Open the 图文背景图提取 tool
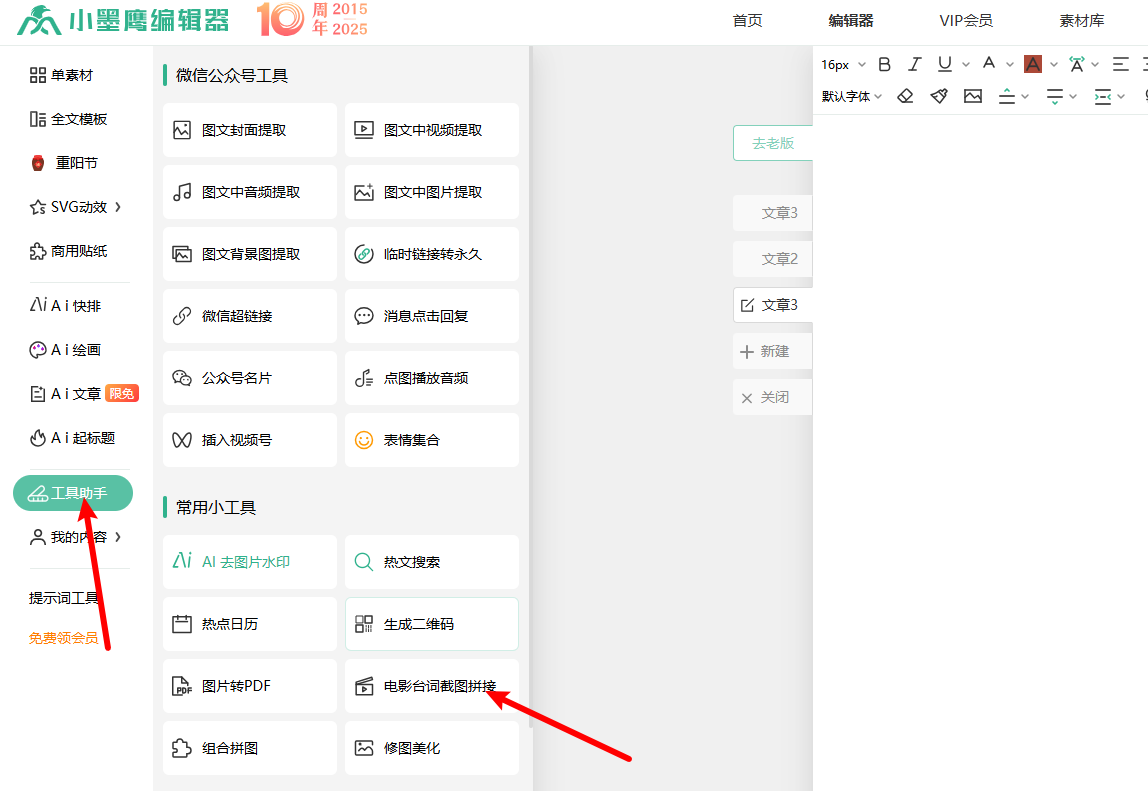The width and height of the screenshot is (1148, 791). point(250,254)
